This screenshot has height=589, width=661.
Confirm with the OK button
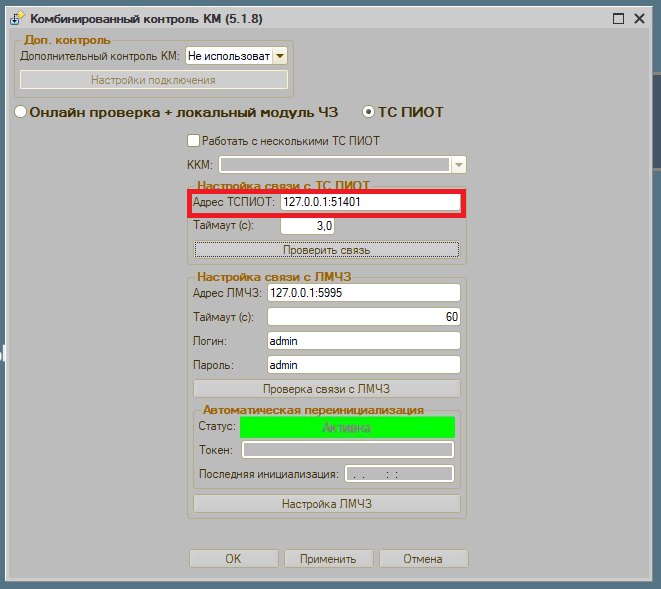pos(234,559)
